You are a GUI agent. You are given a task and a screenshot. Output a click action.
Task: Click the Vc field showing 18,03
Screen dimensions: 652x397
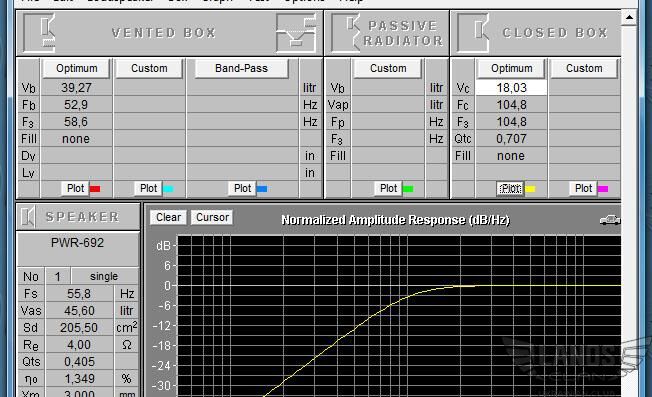tap(511, 88)
